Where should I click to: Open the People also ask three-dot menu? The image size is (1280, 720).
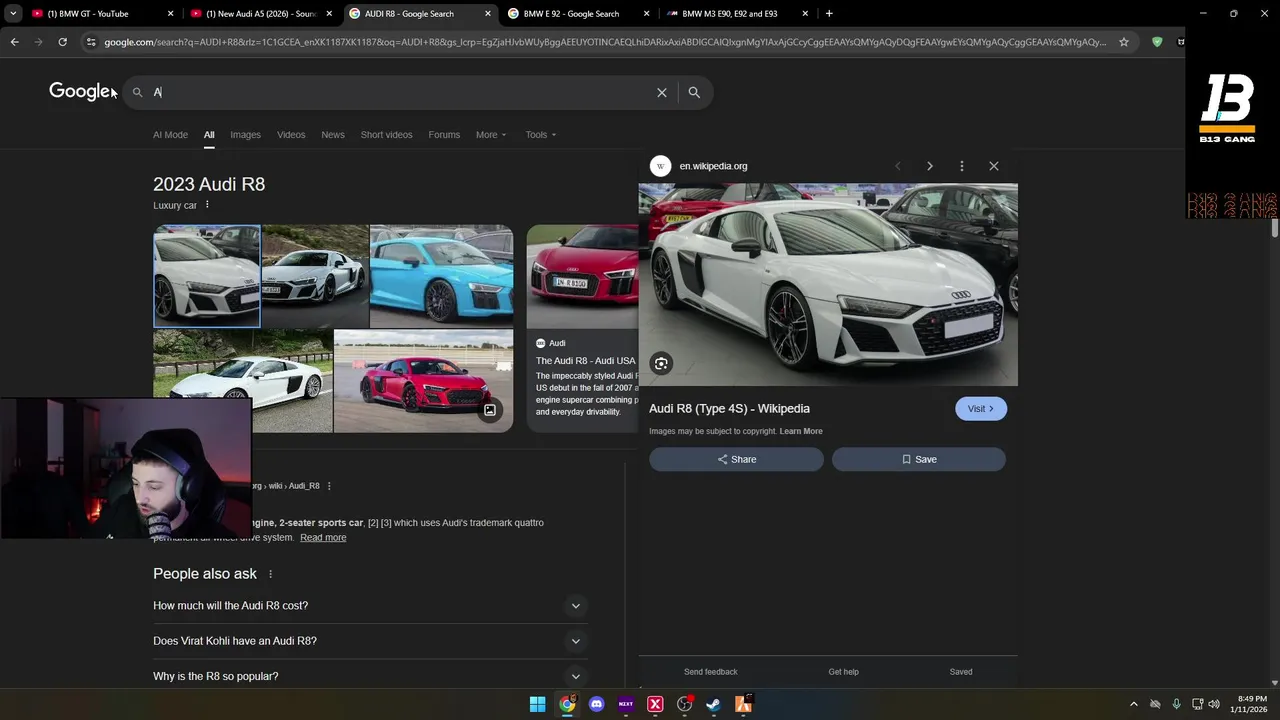tap(270, 574)
